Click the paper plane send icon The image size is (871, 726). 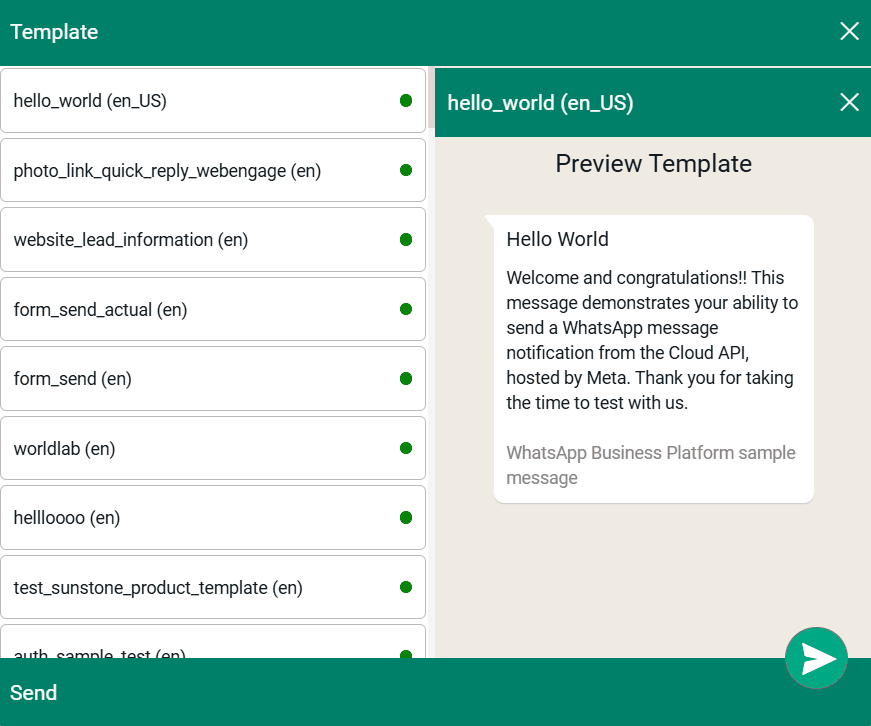[816, 658]
